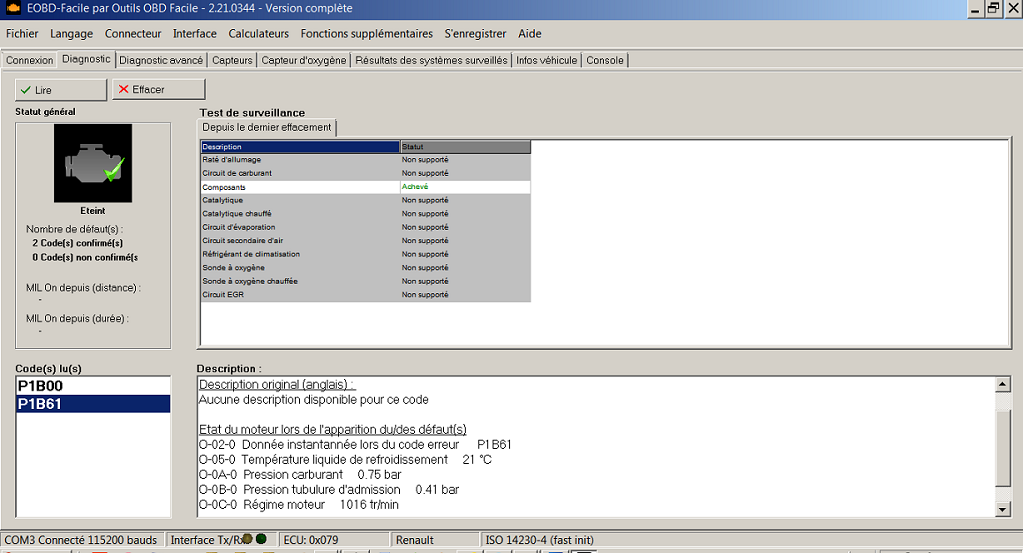
Task: Open the Fonctions supplémentaires menu
Action: coord(366,33)
